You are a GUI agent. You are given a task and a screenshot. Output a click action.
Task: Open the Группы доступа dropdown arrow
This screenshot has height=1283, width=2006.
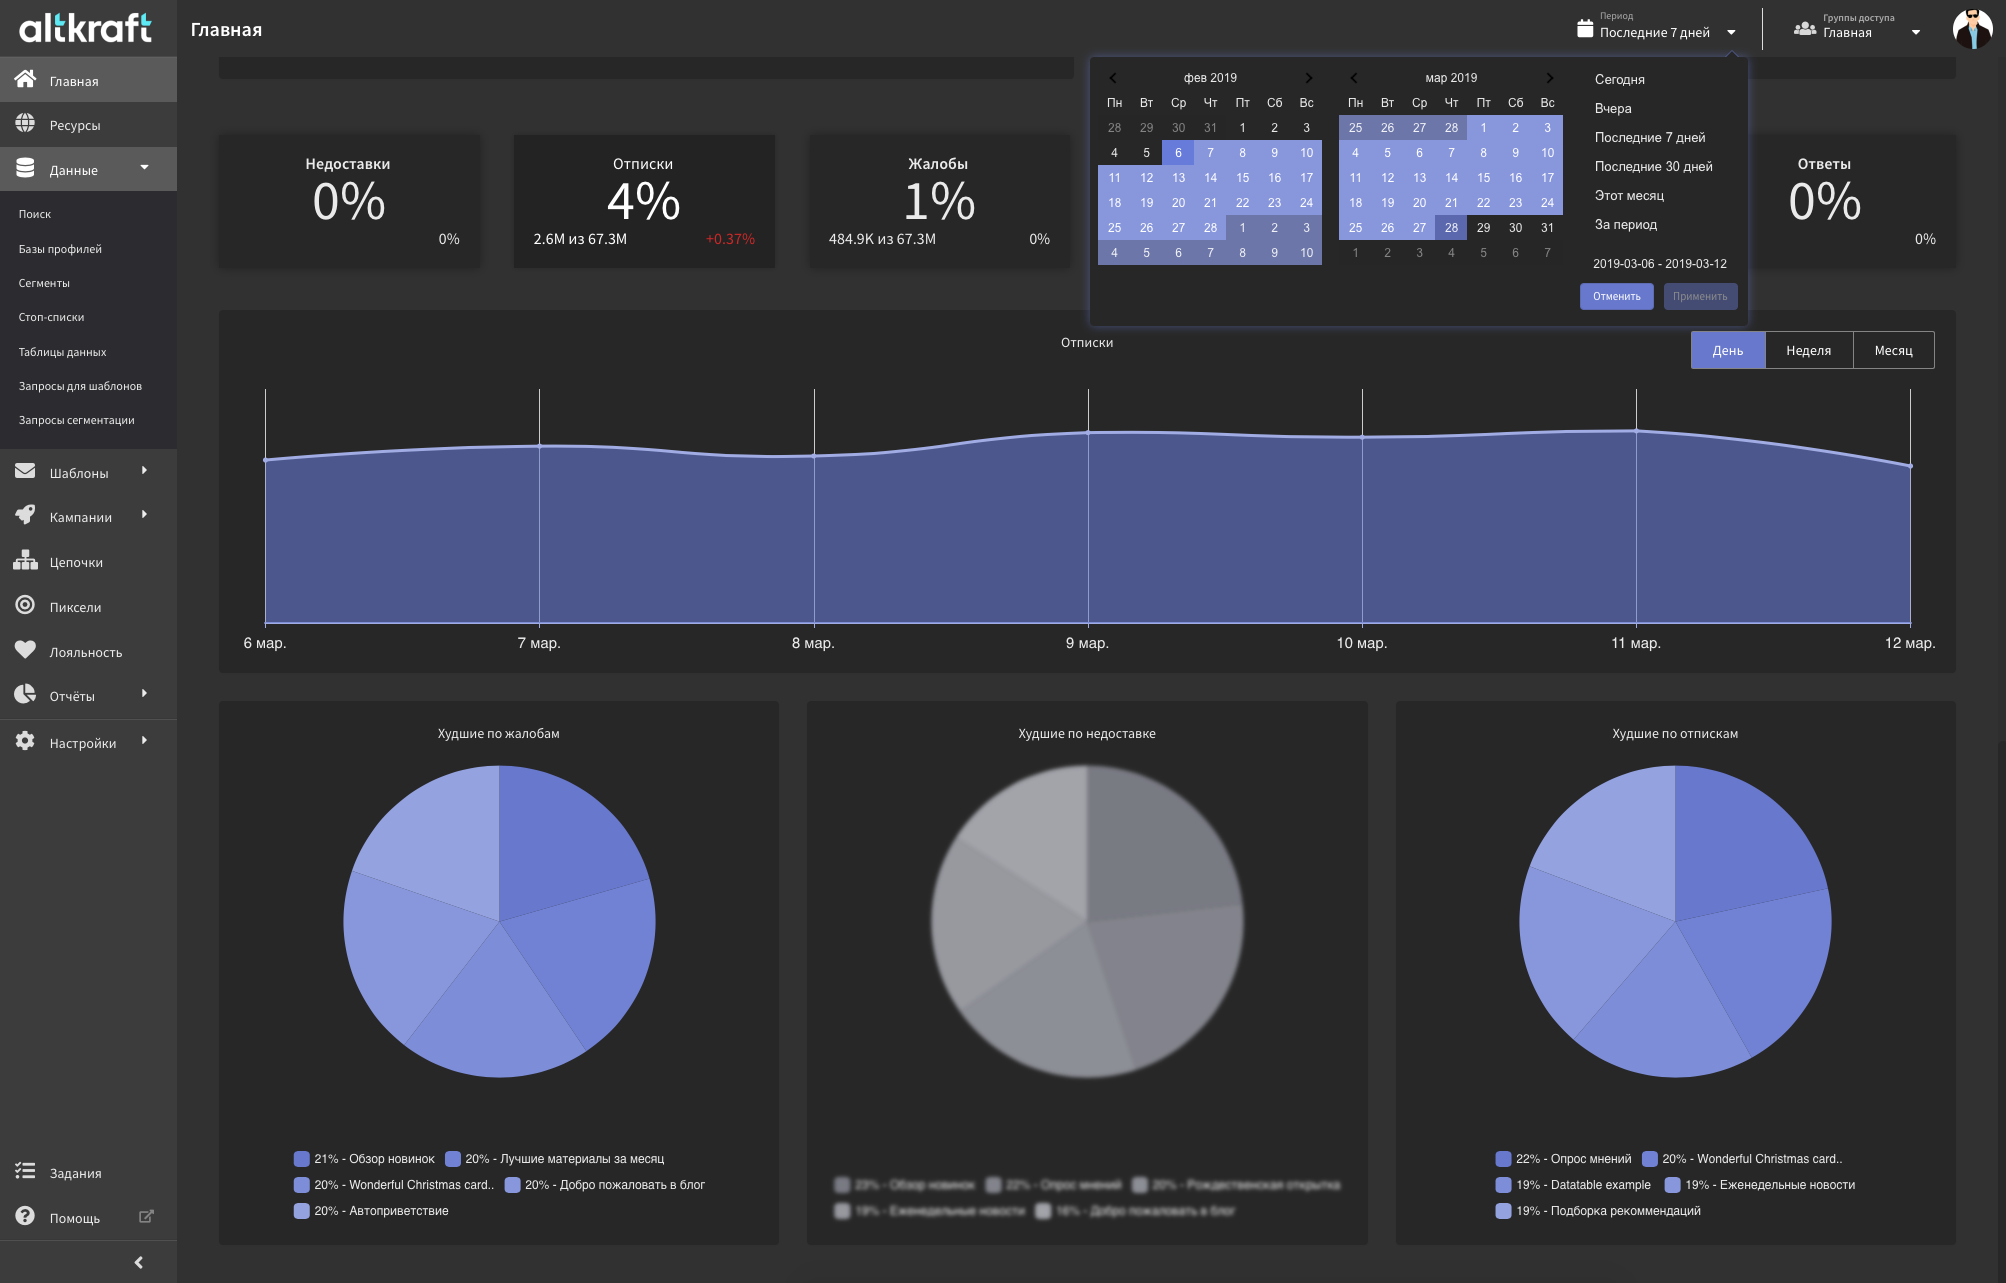[x=1915, y=32]
